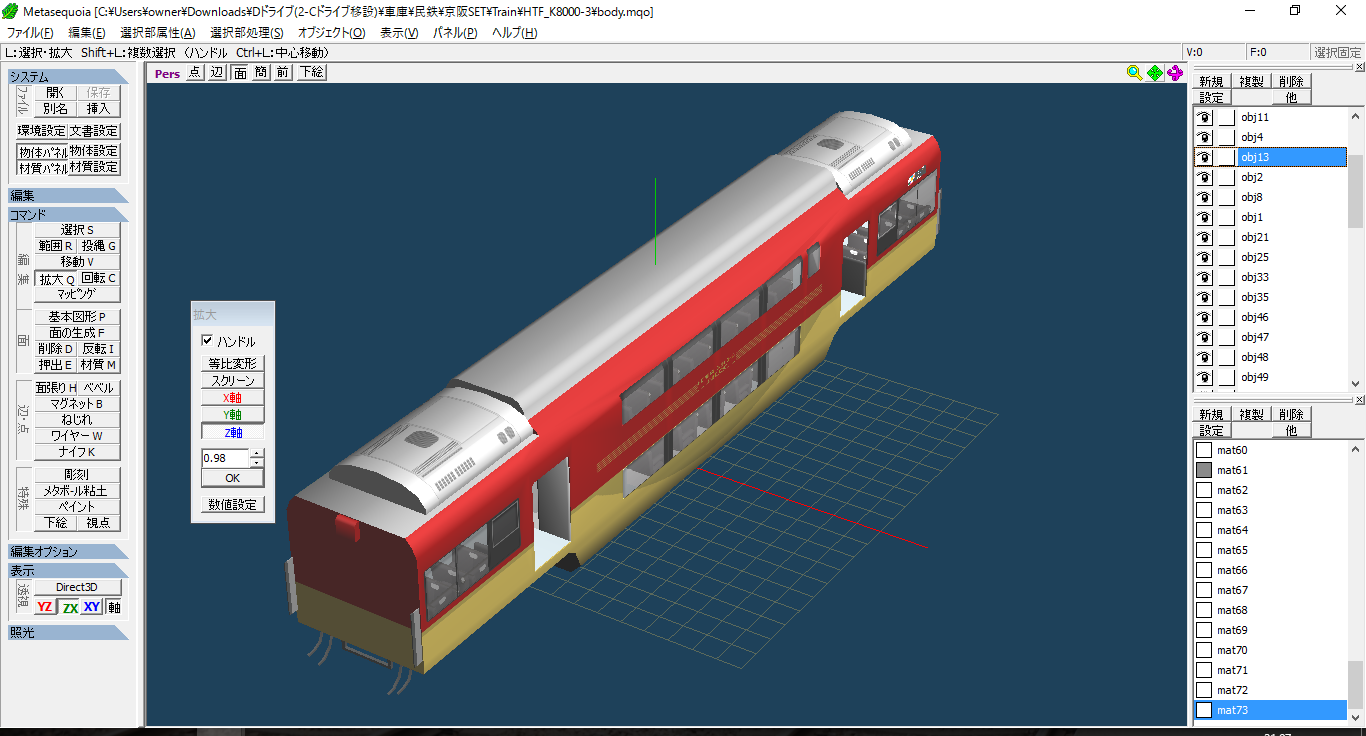Toggle the lock box beside obj8
The image size is (1366, 736).
point(1226,197)
